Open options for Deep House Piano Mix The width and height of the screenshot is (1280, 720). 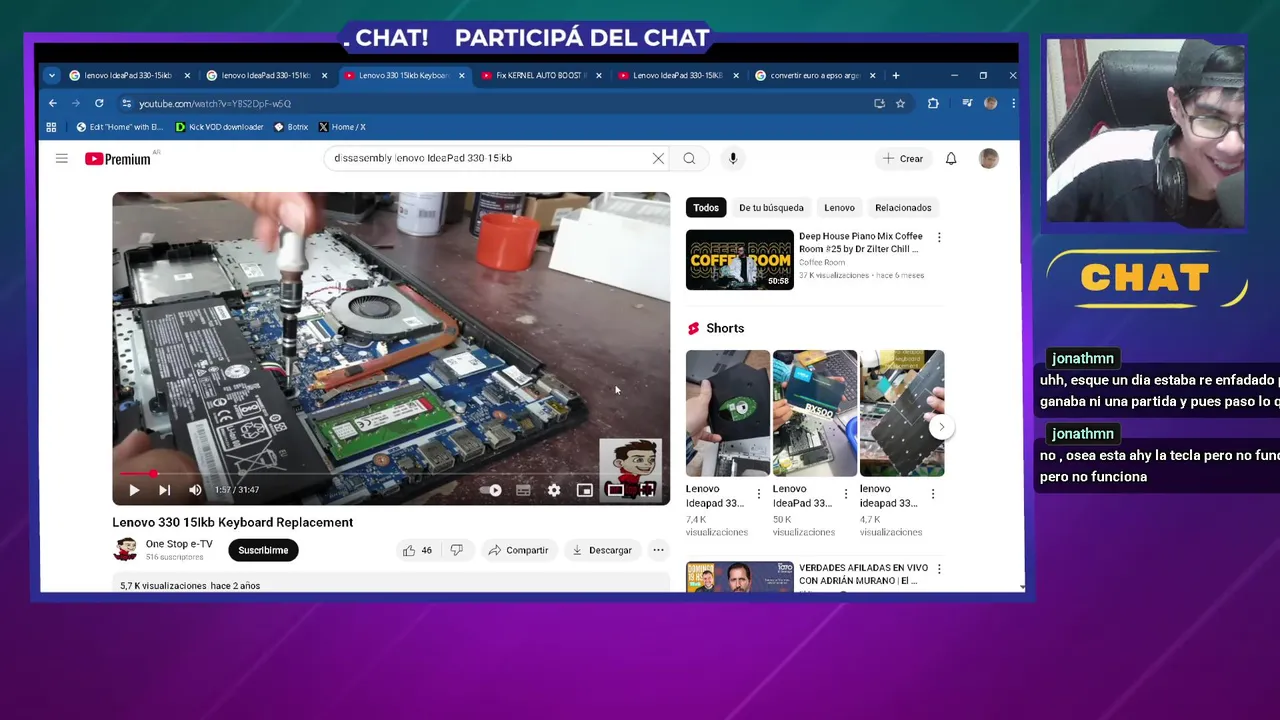(x=938, y=237)
